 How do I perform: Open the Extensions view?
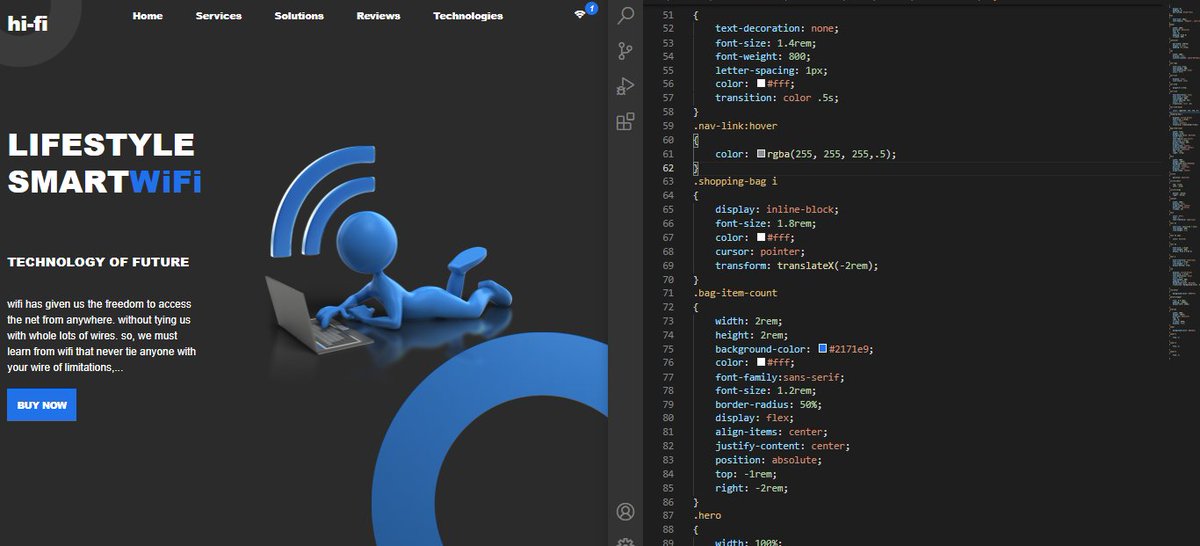point(625,122)
